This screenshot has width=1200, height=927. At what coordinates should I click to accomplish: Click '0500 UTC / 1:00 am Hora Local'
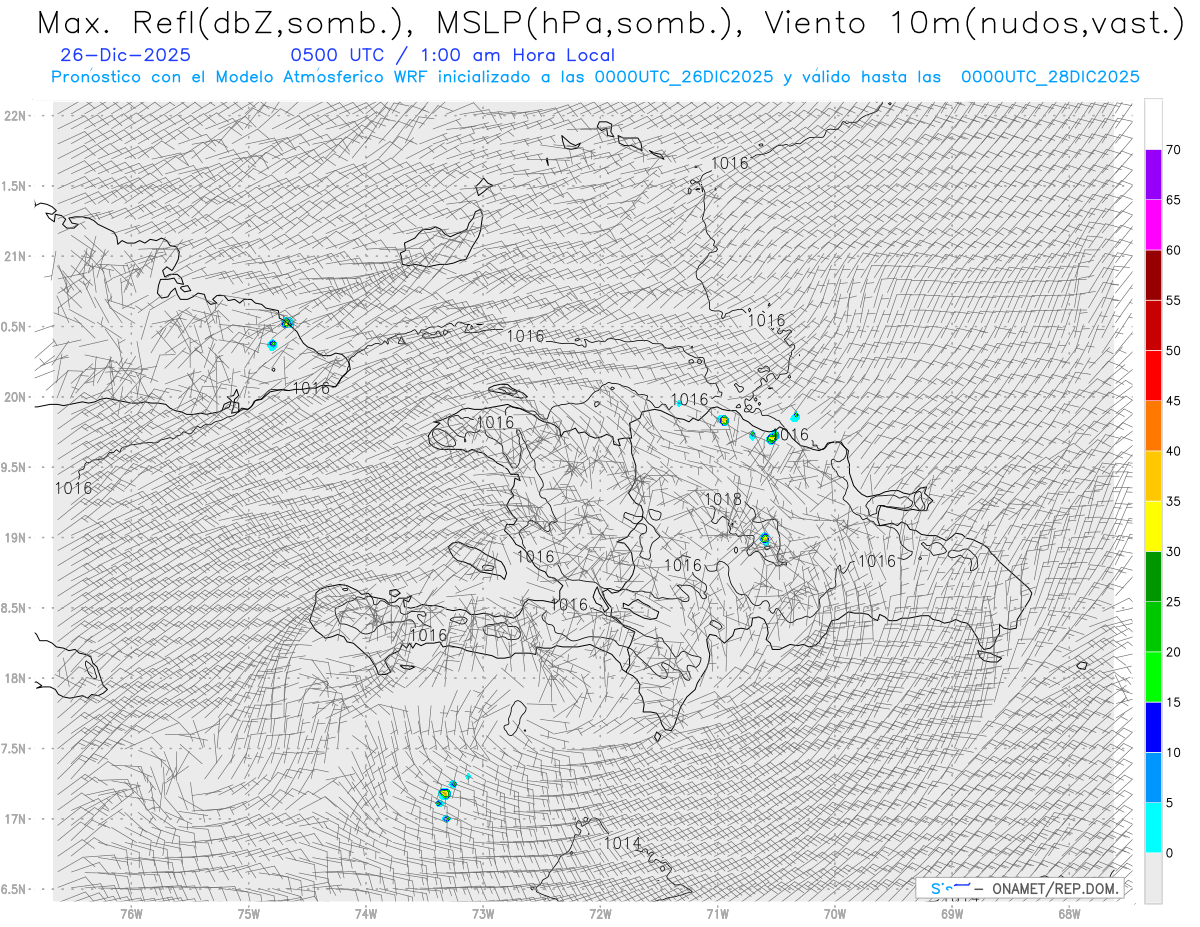pyautogui.click(x=453, y=55)
